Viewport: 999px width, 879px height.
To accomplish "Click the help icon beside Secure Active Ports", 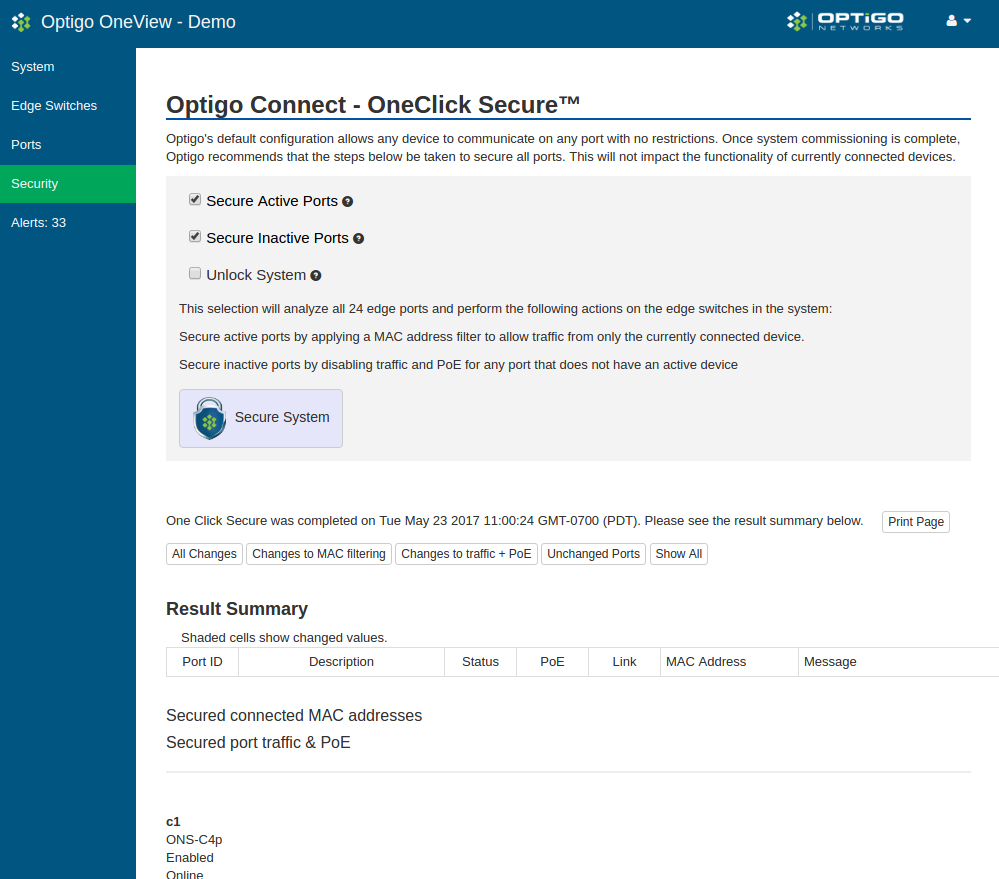I will (x=348, y=202).
